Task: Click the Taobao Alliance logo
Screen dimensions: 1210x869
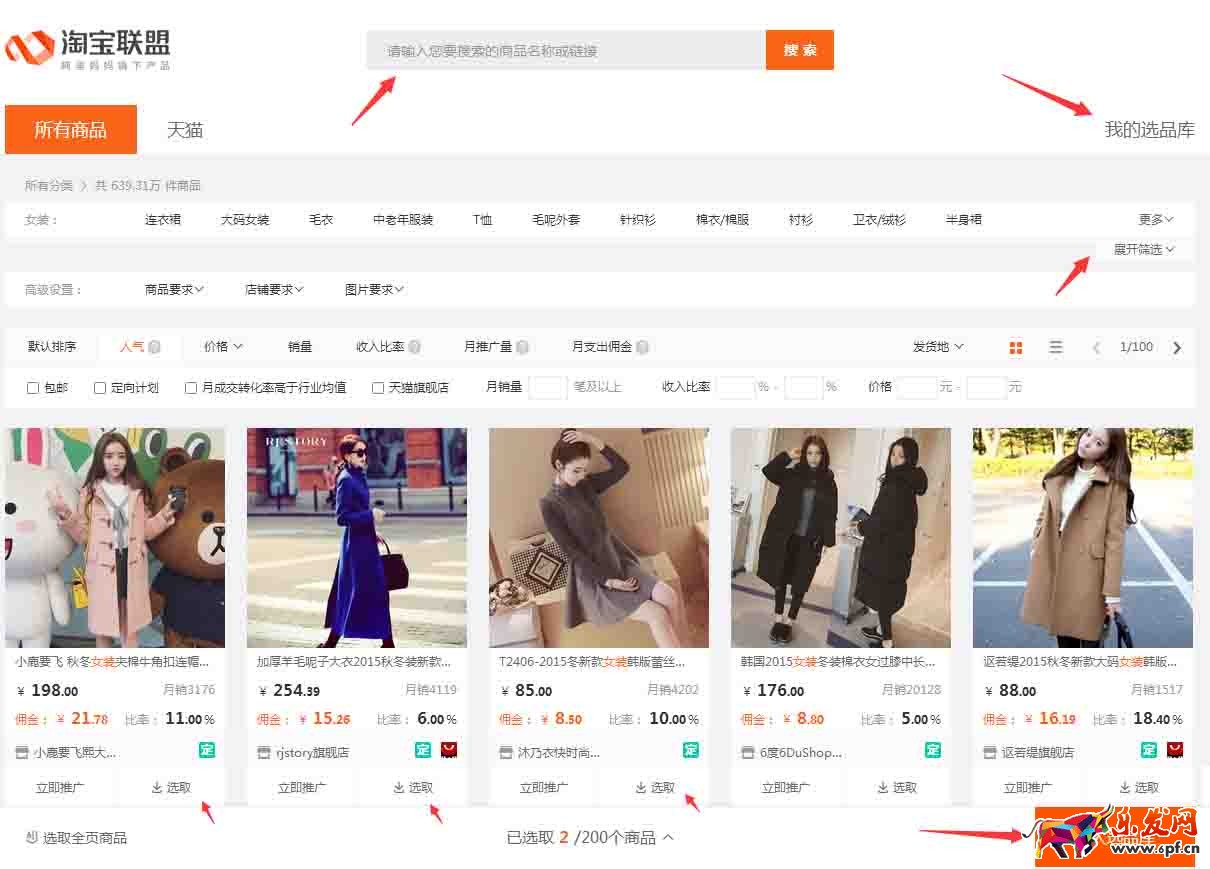Action: click(x=88, y=49)
